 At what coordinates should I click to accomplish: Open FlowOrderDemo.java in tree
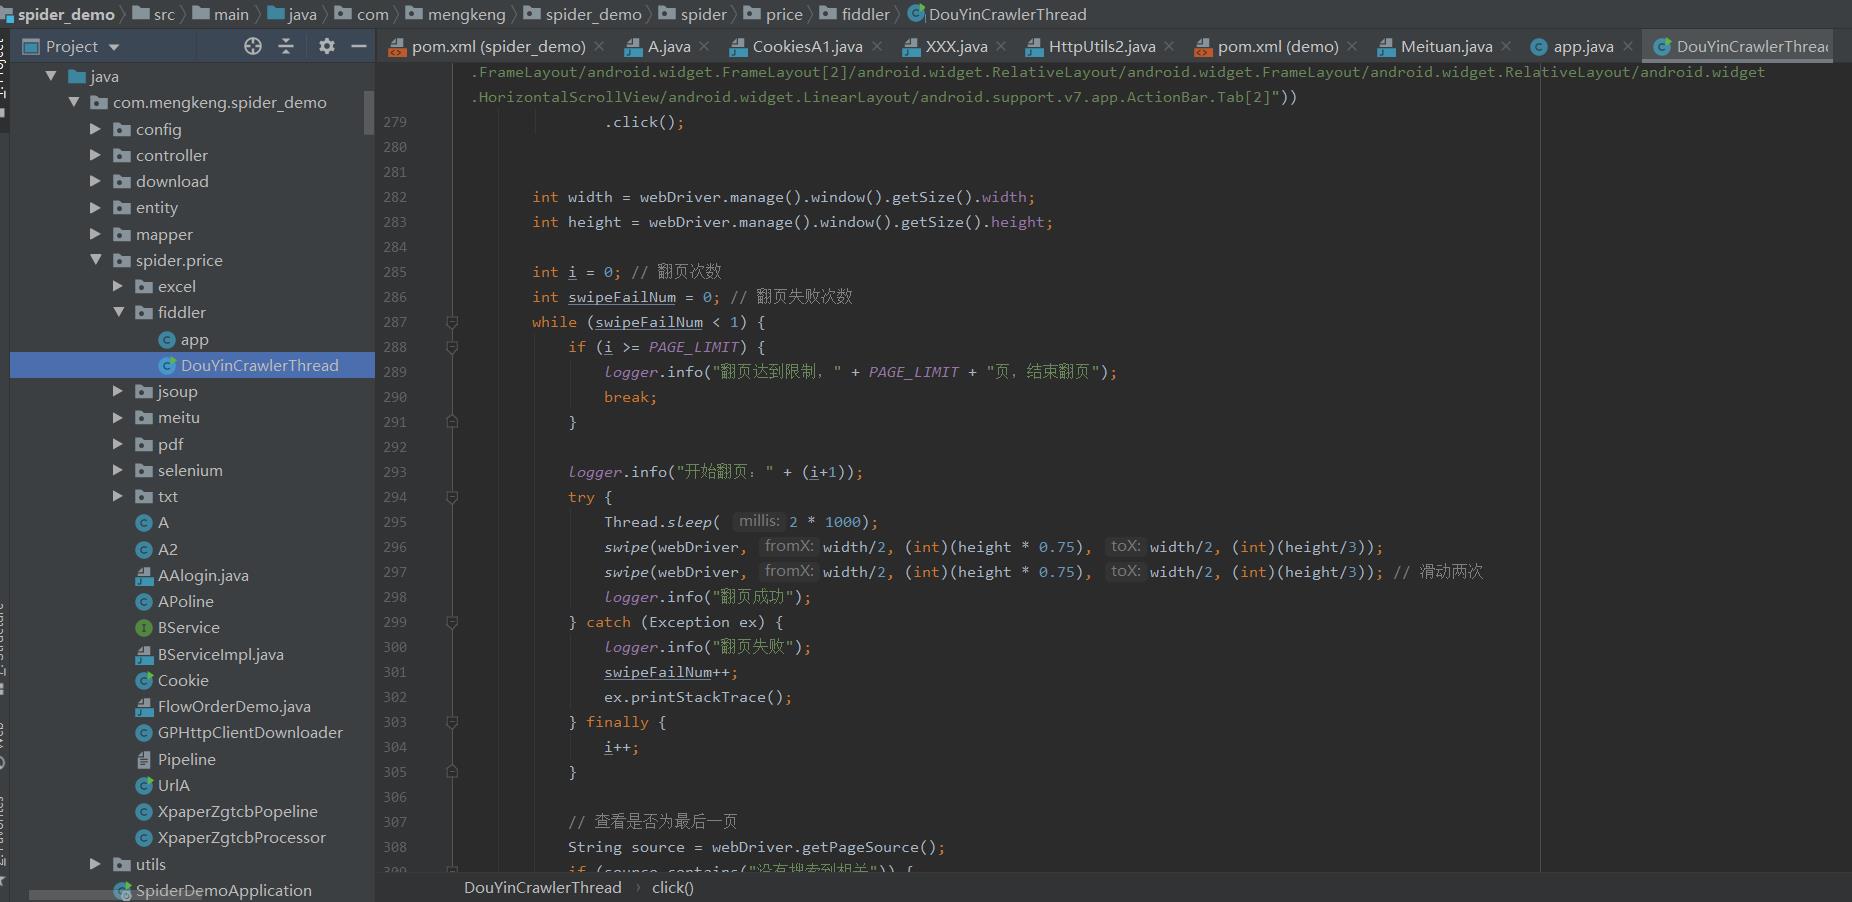[x=223, y=706]
